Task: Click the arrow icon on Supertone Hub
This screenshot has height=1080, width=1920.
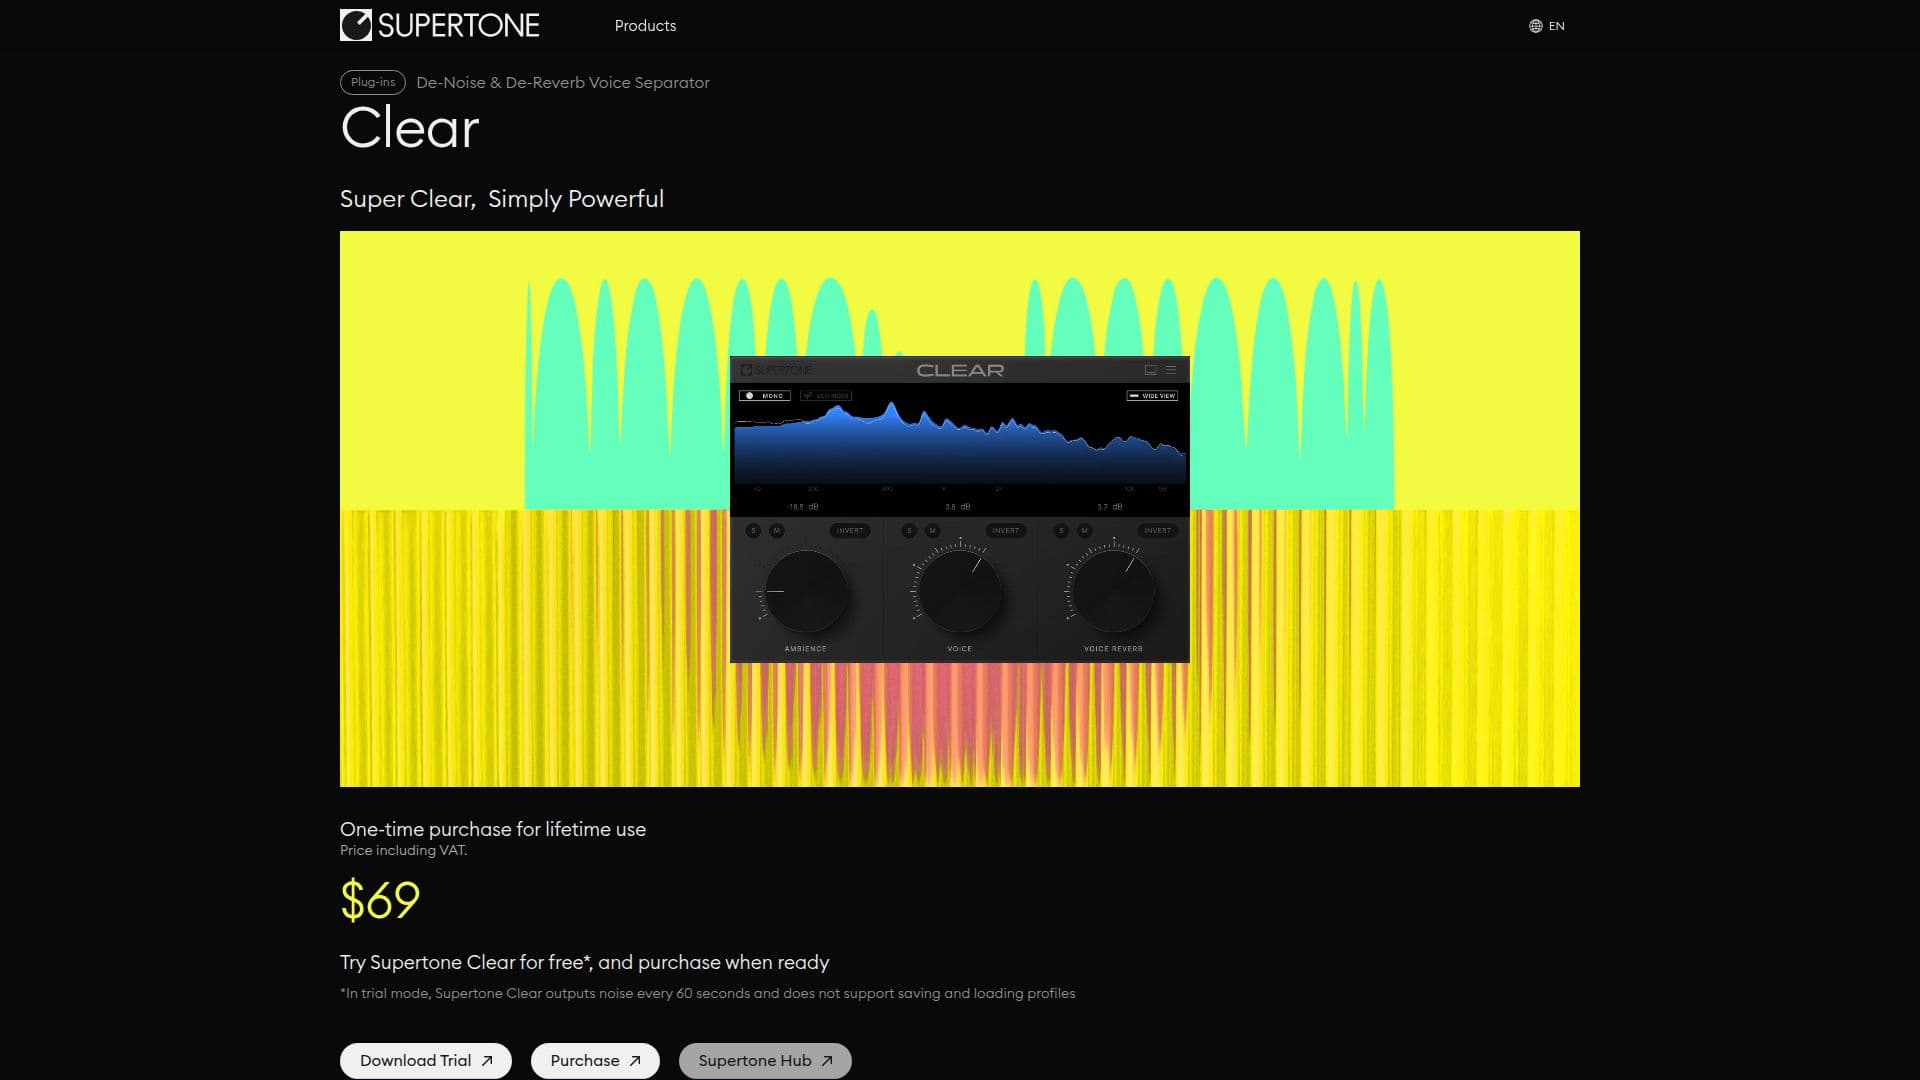Action: (x=827, y=1061)
